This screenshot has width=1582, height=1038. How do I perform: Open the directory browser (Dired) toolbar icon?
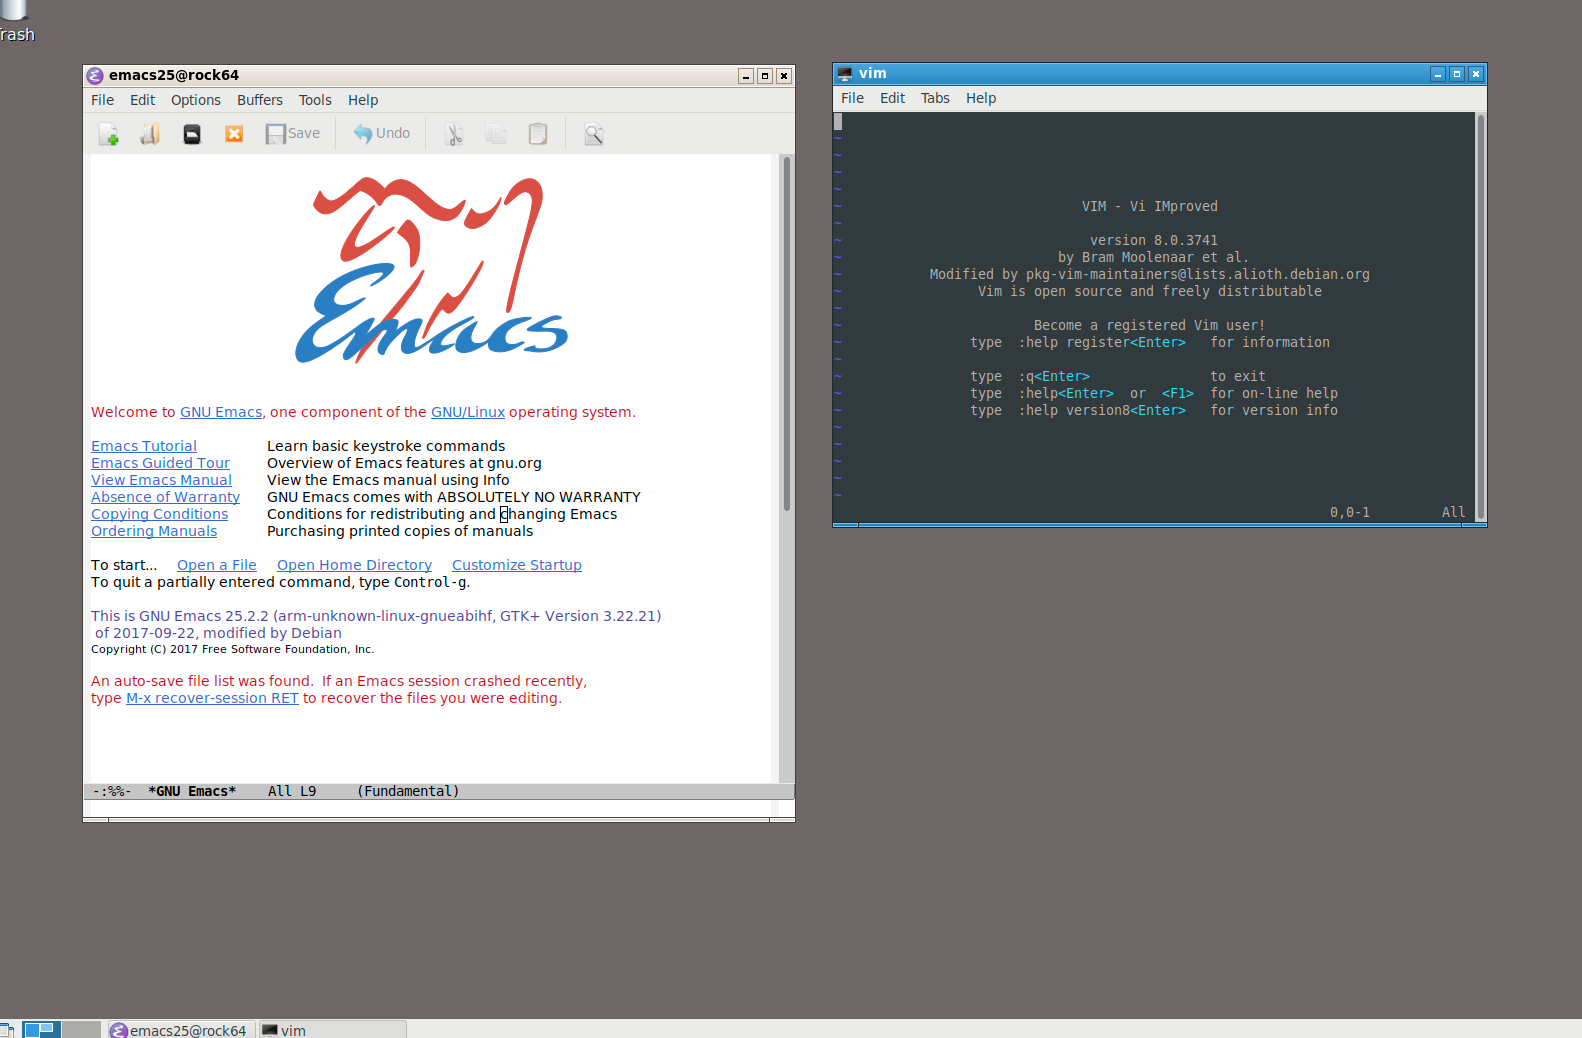(x=150, y=134)
